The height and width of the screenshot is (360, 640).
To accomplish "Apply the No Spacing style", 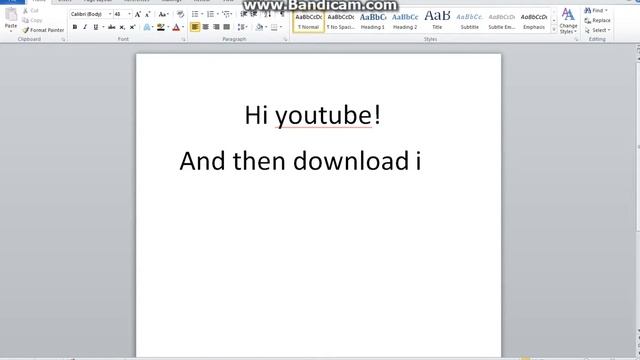I will tap(341, 22).
